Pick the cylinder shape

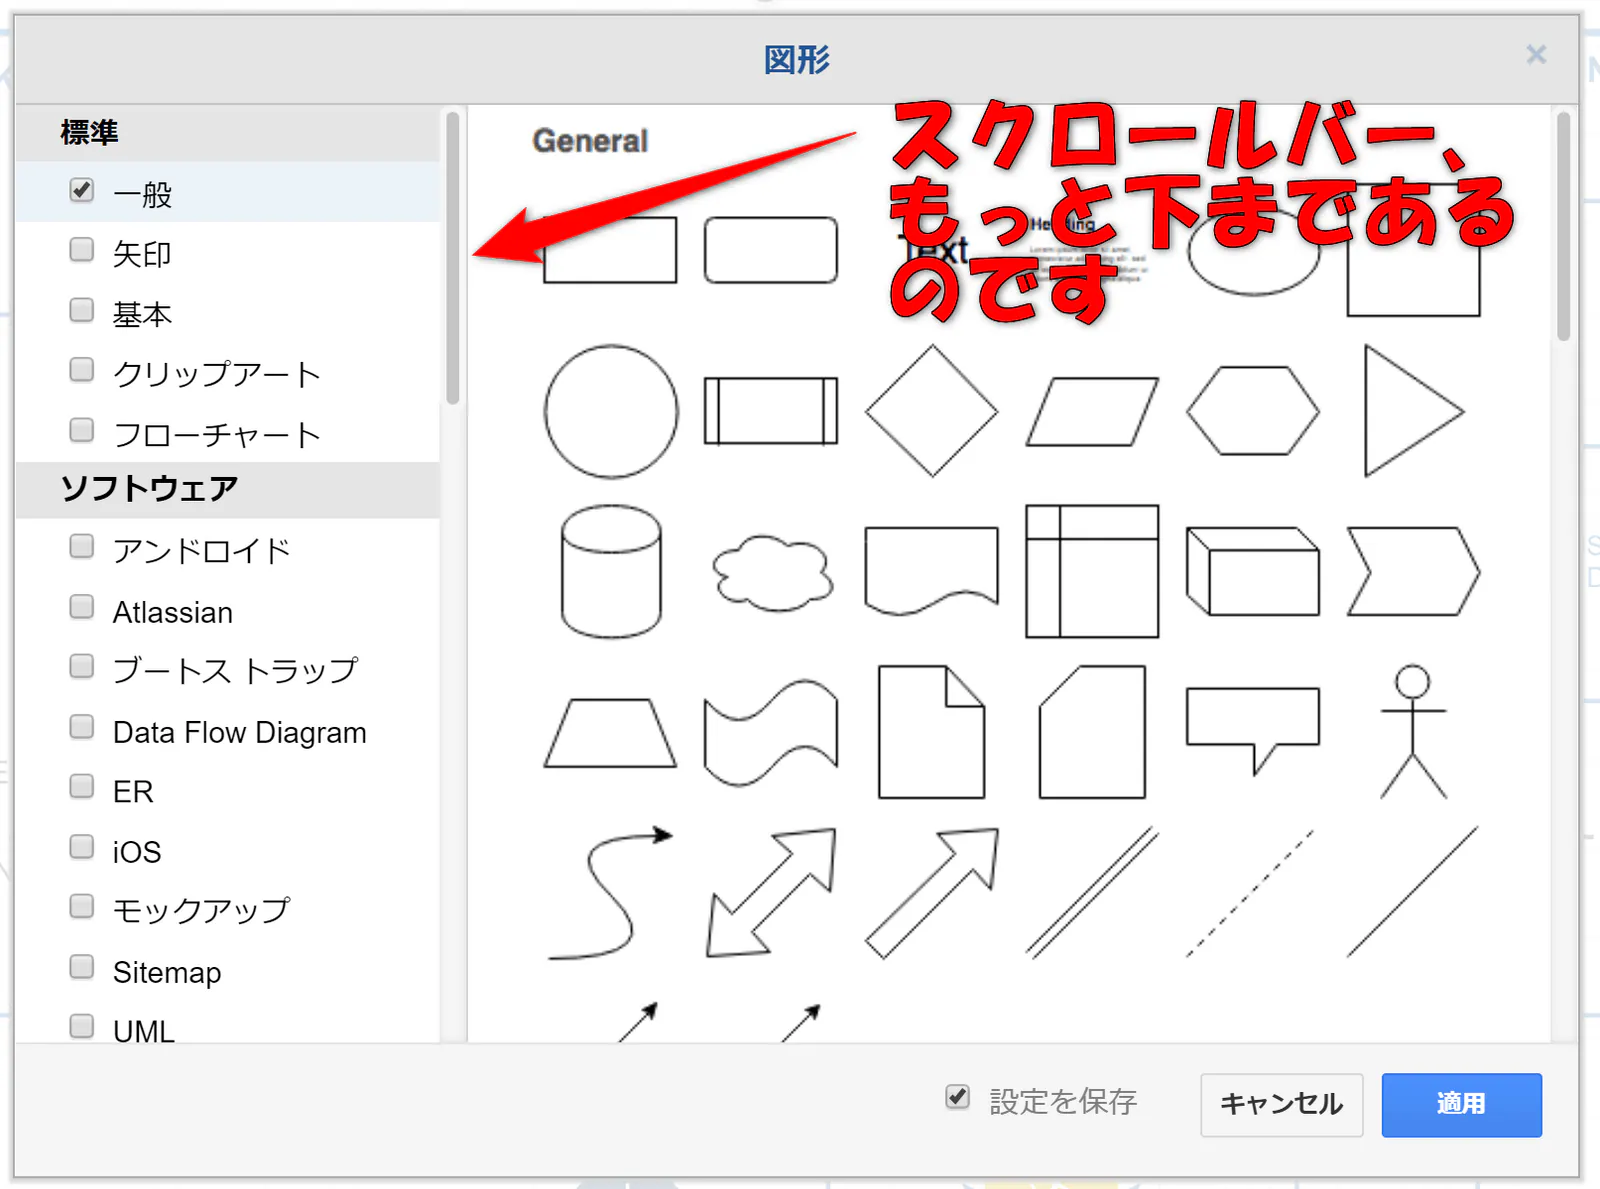coord(611,571)
